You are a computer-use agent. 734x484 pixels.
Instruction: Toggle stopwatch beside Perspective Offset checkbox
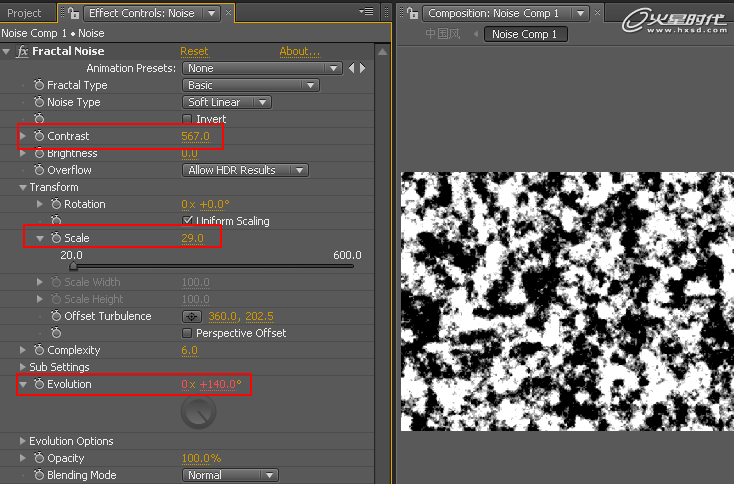56,333
